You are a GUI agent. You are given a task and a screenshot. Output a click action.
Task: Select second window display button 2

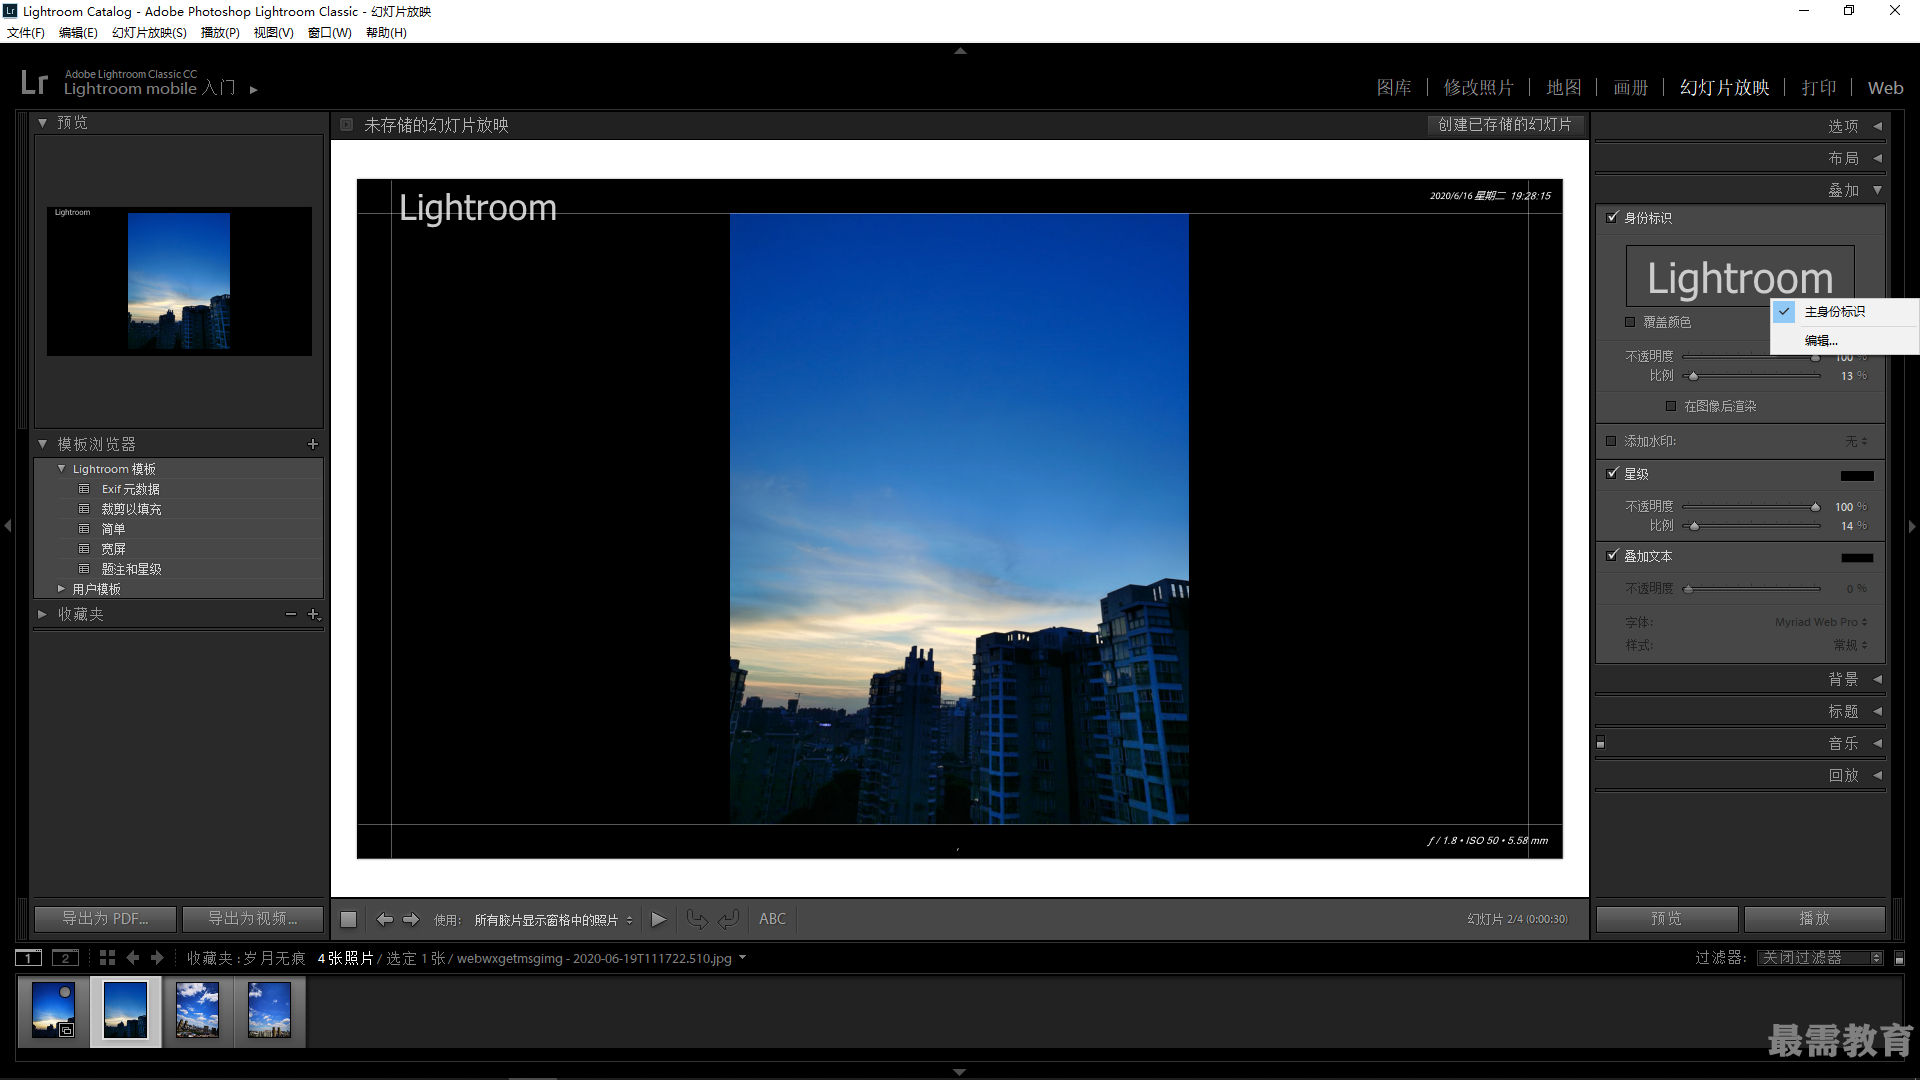(65, 958)
